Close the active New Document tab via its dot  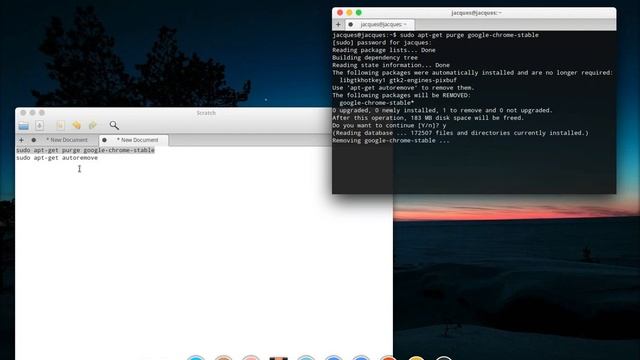104,140
